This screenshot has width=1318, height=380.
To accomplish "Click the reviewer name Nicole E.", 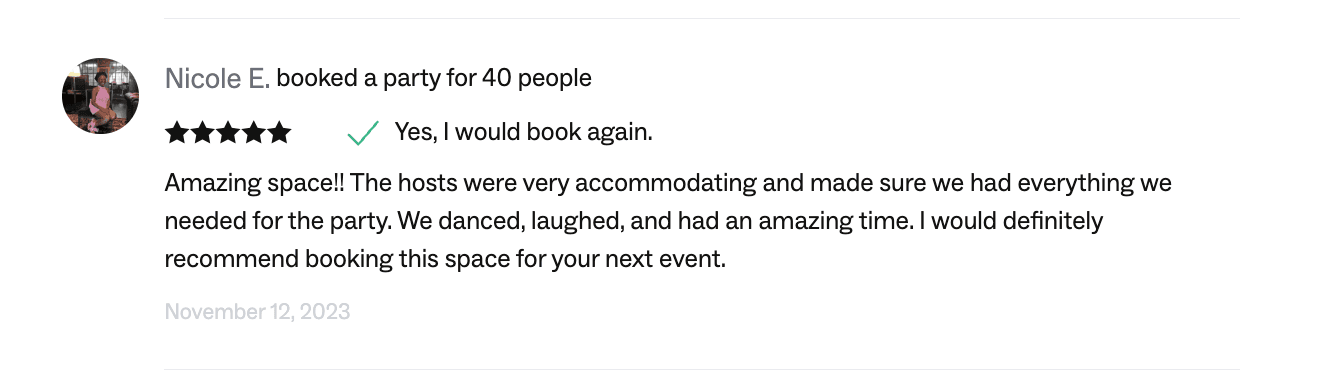I will (x=217, y=78).
